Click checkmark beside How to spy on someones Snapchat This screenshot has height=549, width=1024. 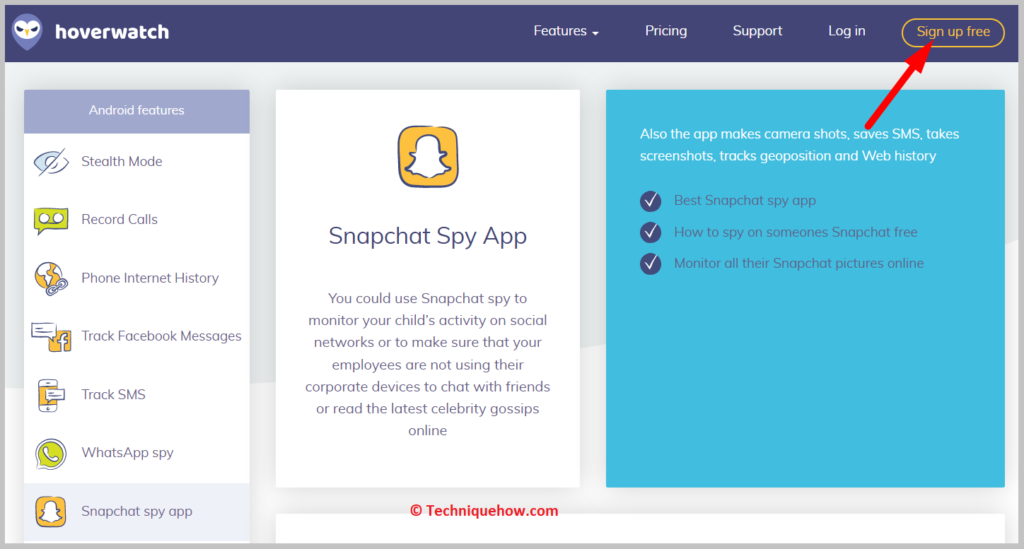tap(650, 232)
